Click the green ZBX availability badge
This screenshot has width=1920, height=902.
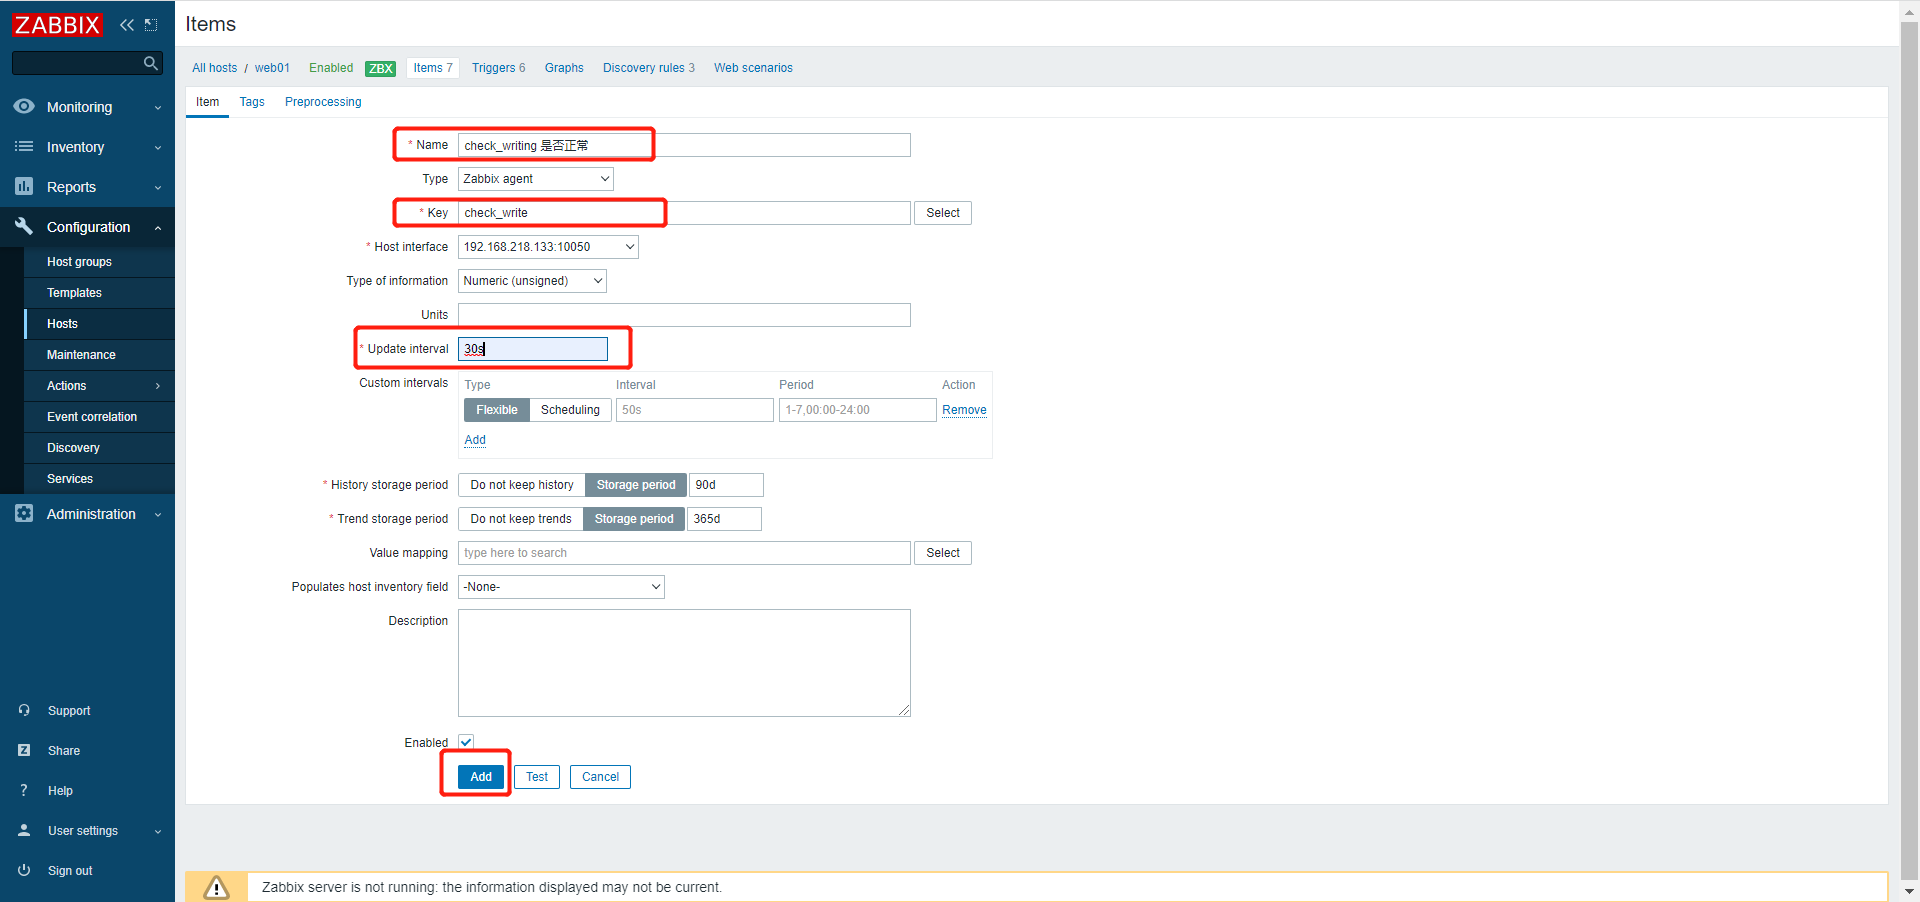[x=380, y=68]
